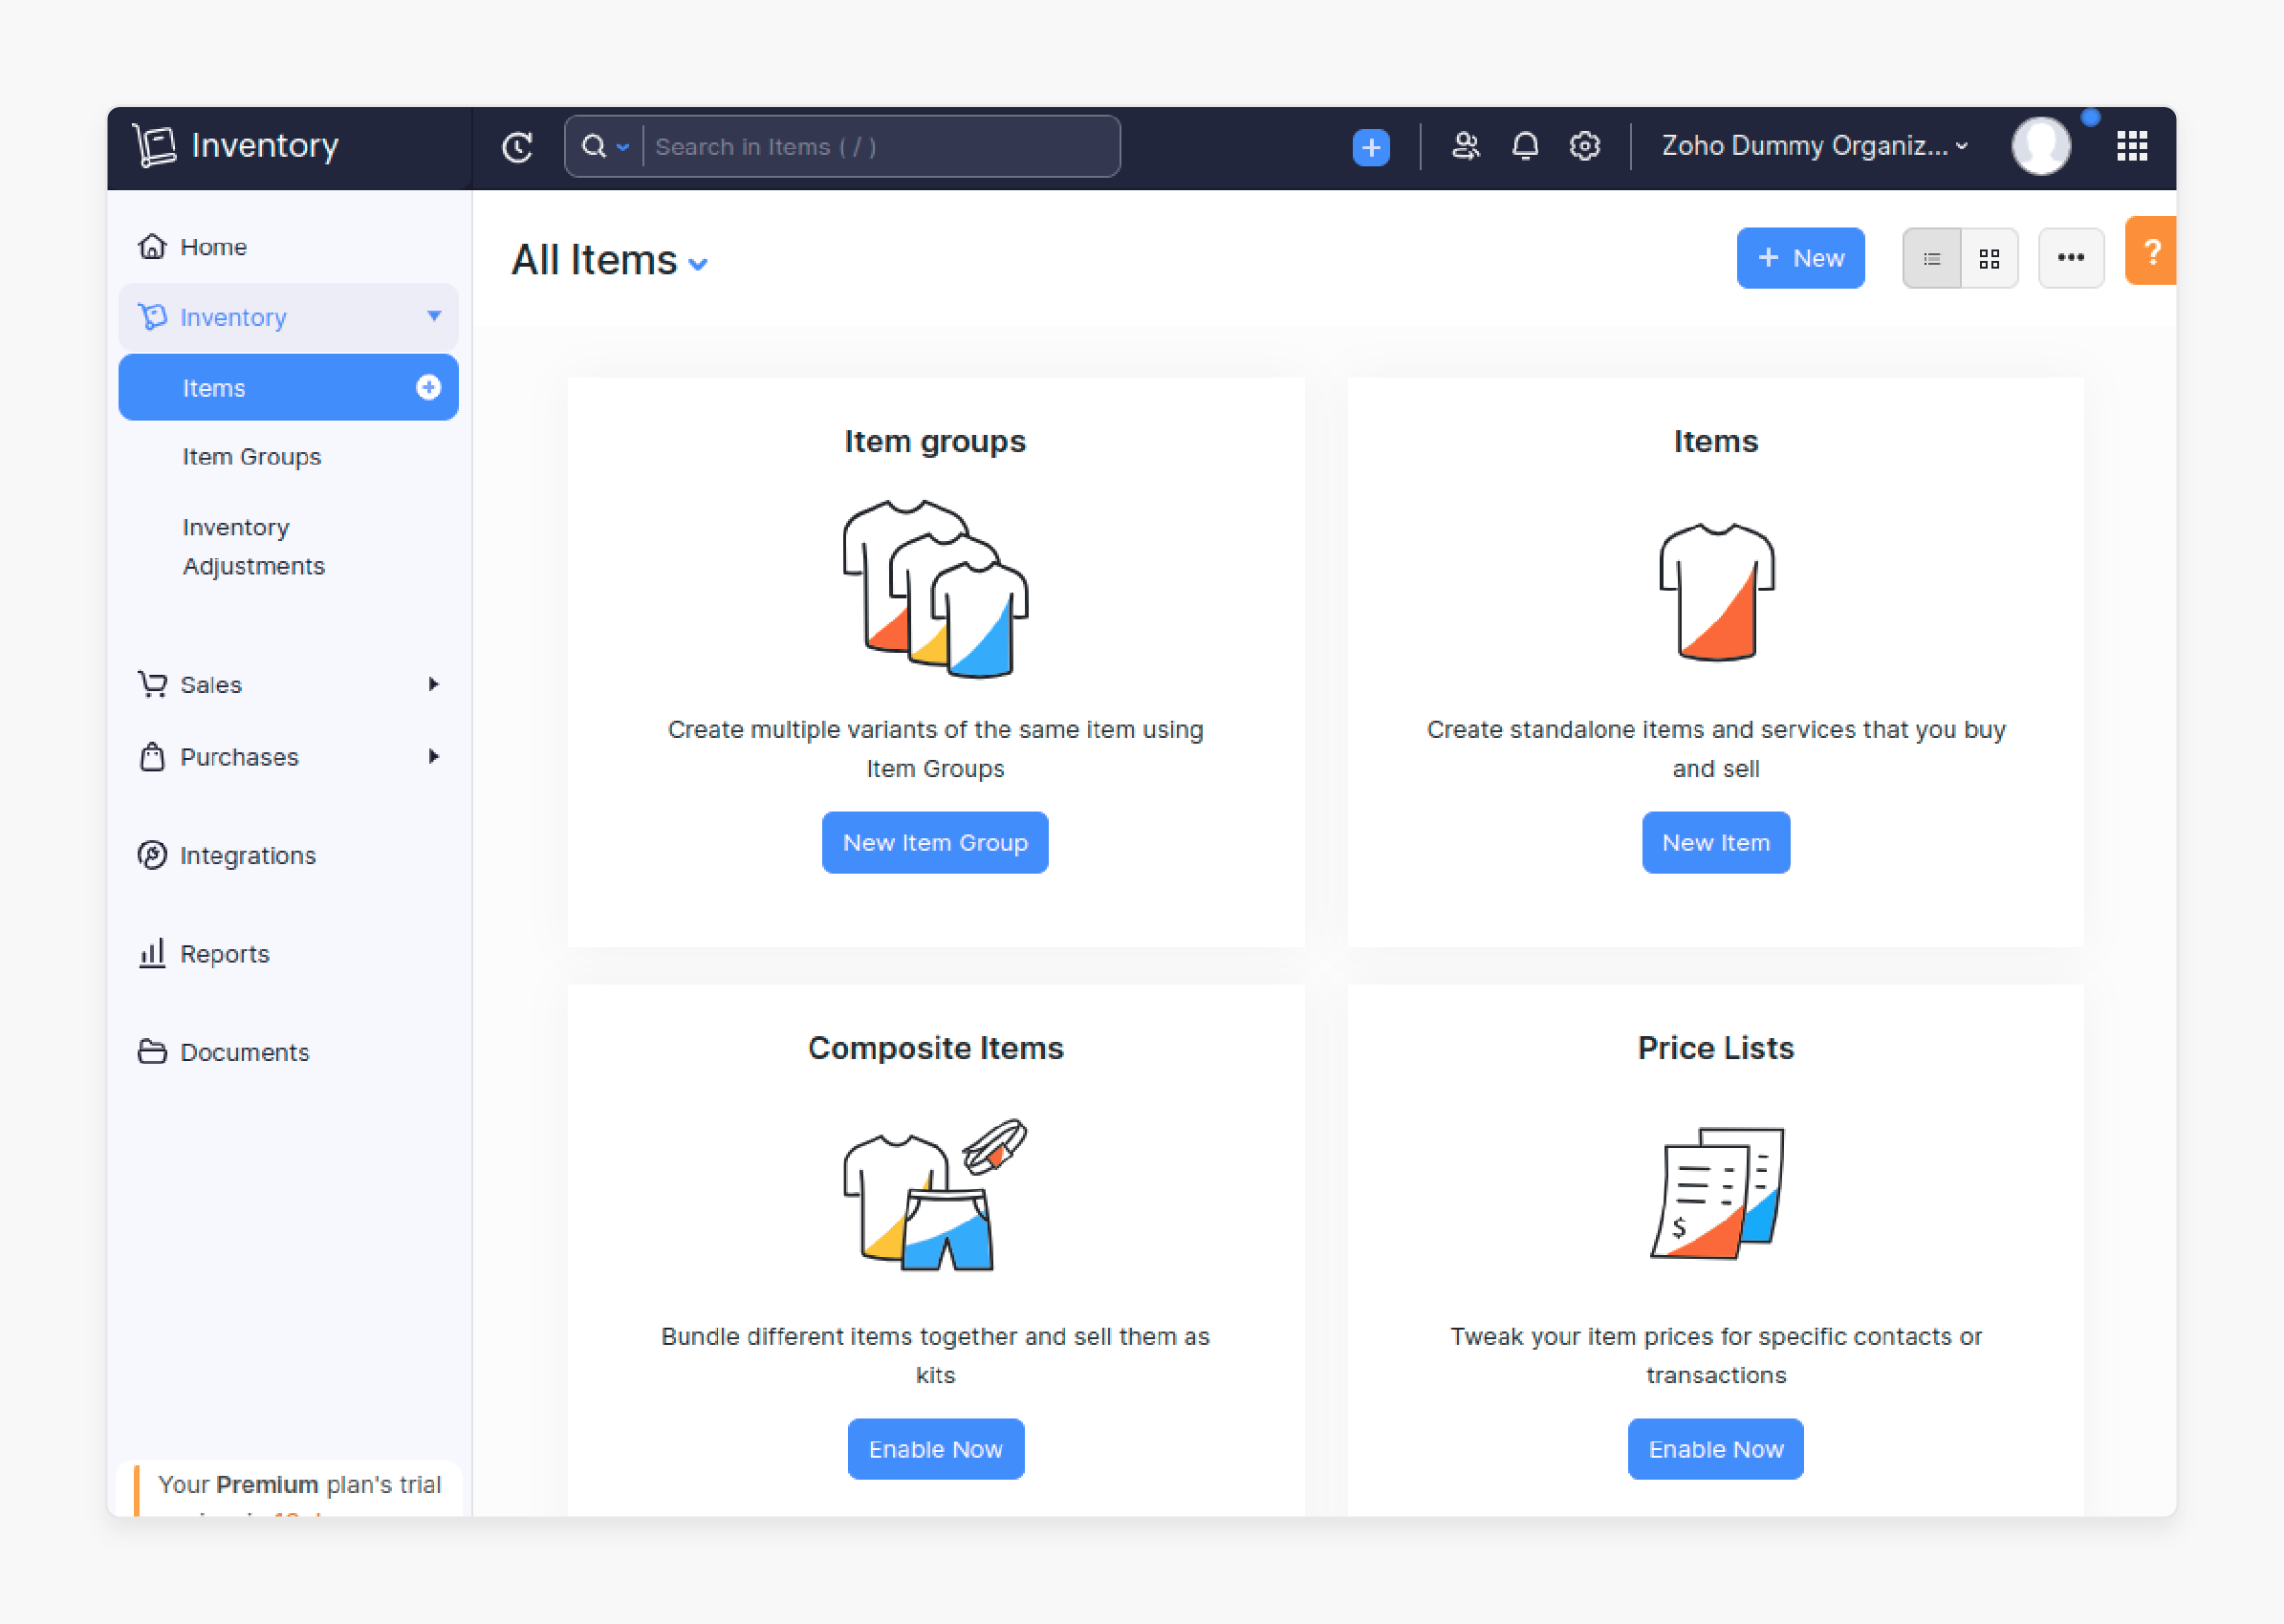Click the Sales cart icon
Viewport: 2284px width, 1624px height.
[x=152, y=684]
